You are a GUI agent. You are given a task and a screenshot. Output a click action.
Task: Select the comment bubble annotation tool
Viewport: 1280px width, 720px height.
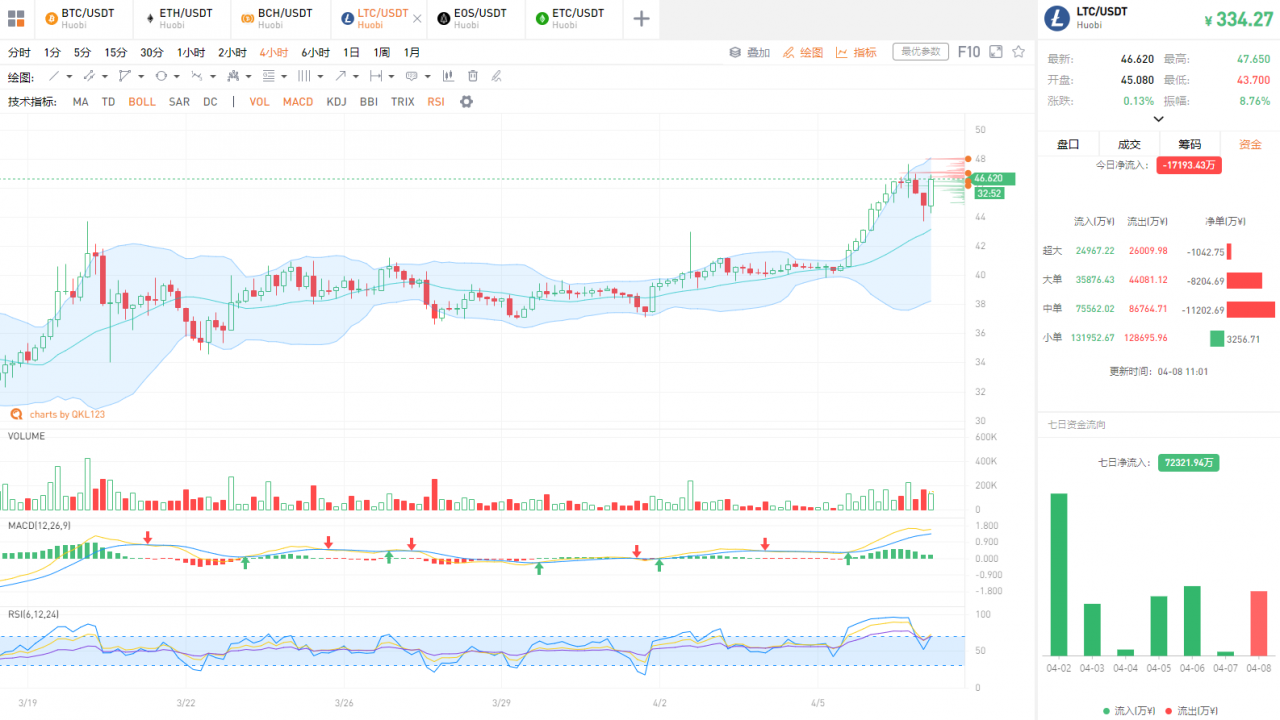tap(411, 76)
